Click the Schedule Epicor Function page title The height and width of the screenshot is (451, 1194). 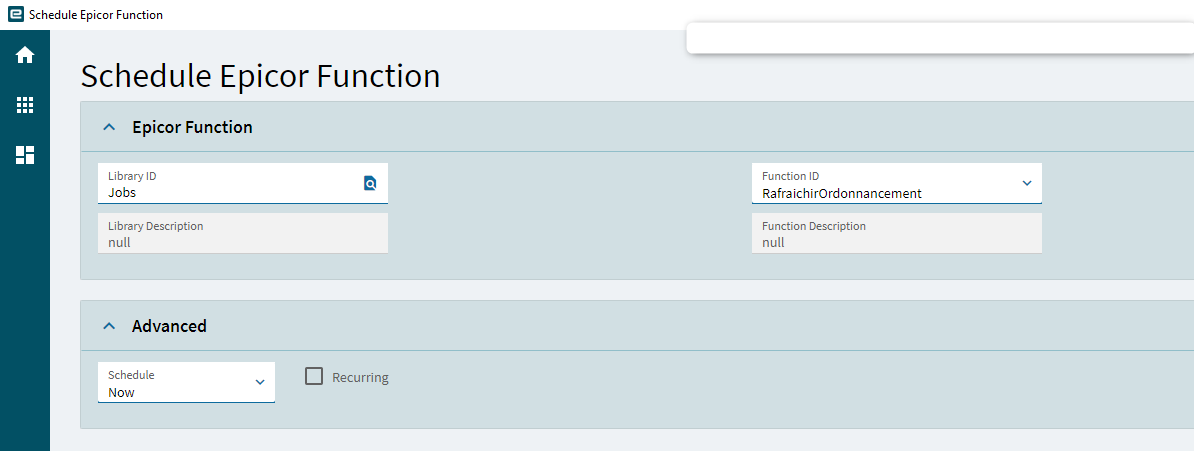(260, 76)
